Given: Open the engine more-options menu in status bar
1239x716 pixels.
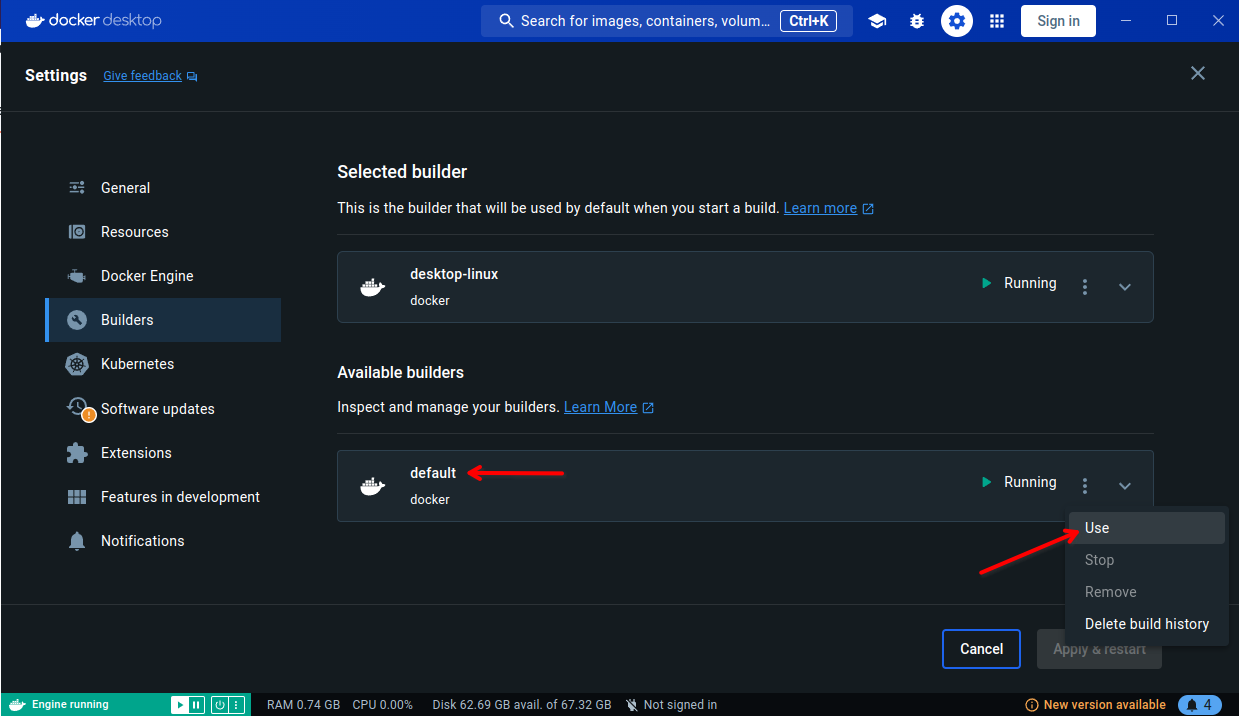Looking at the screenshot, I should (x=237, y=705).
